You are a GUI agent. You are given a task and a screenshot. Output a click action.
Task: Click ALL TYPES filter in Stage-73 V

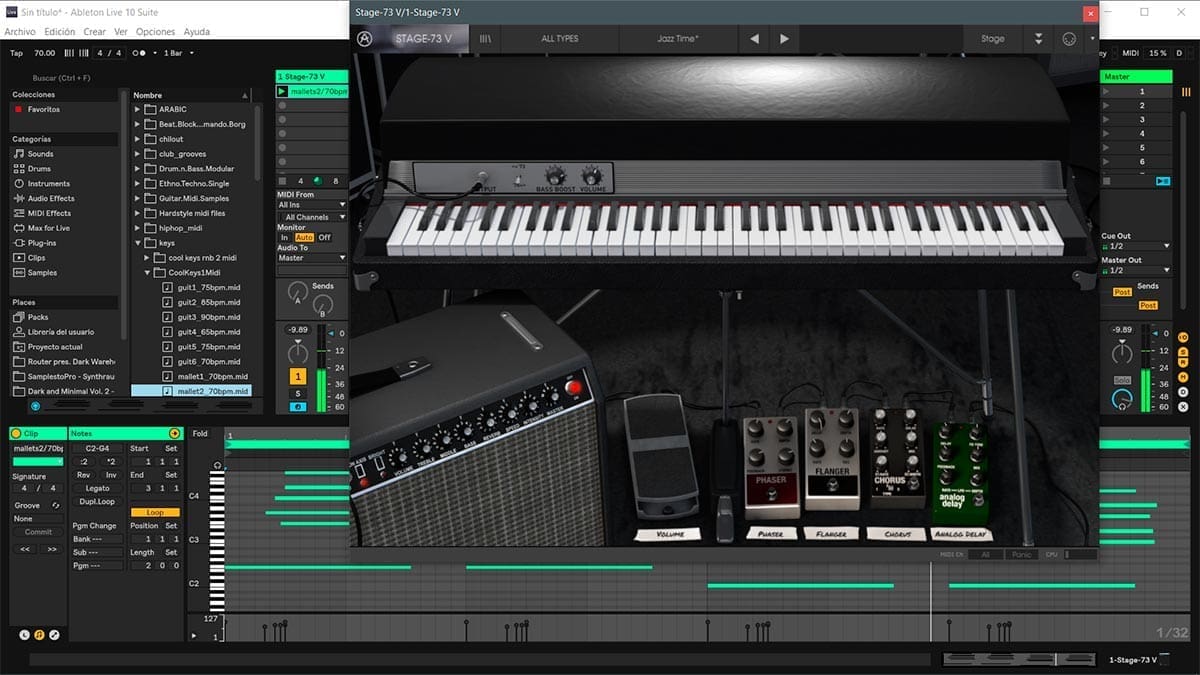tap(560, 39)
